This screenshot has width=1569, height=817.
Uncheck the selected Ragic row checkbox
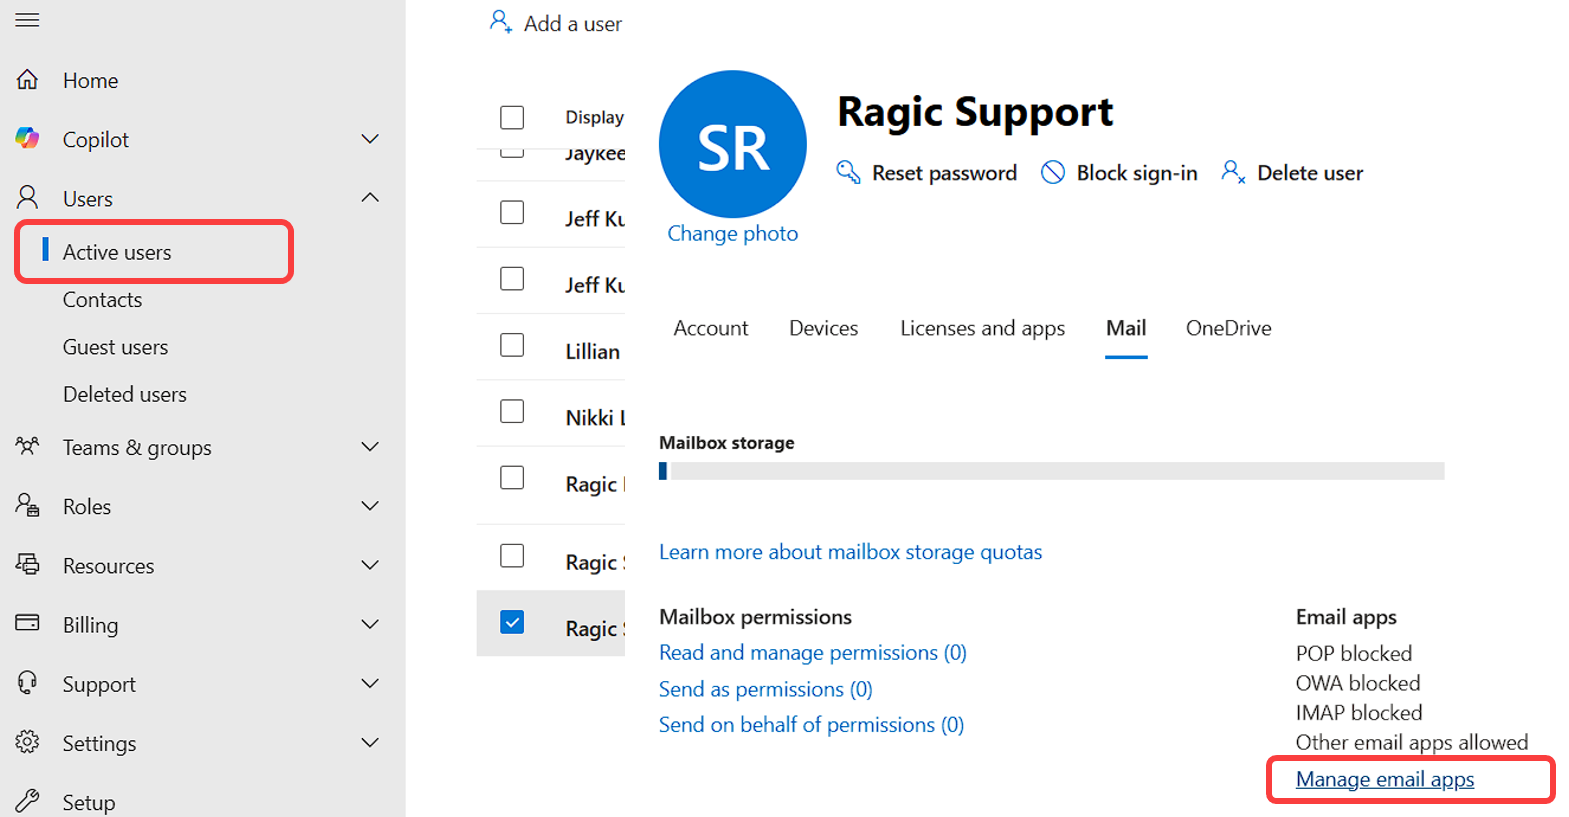[x=512, y=622]
